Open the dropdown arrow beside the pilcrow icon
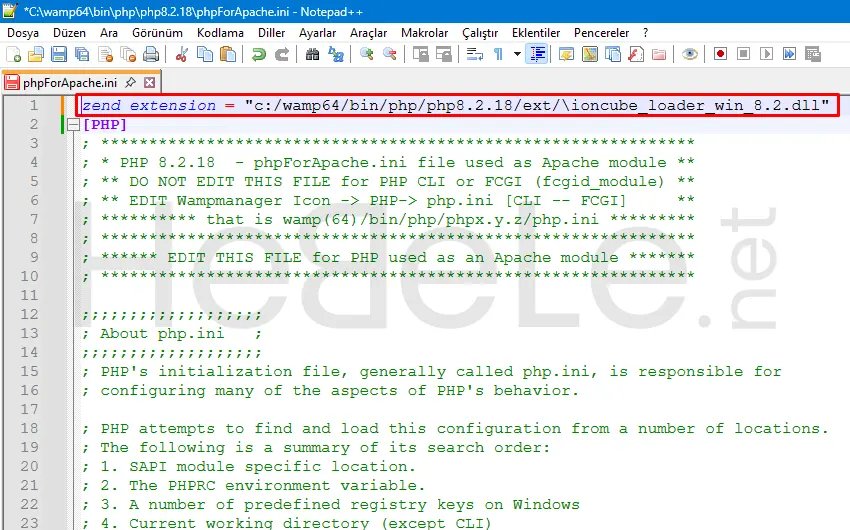The image size is (850, 530). [x=517, y=54]
